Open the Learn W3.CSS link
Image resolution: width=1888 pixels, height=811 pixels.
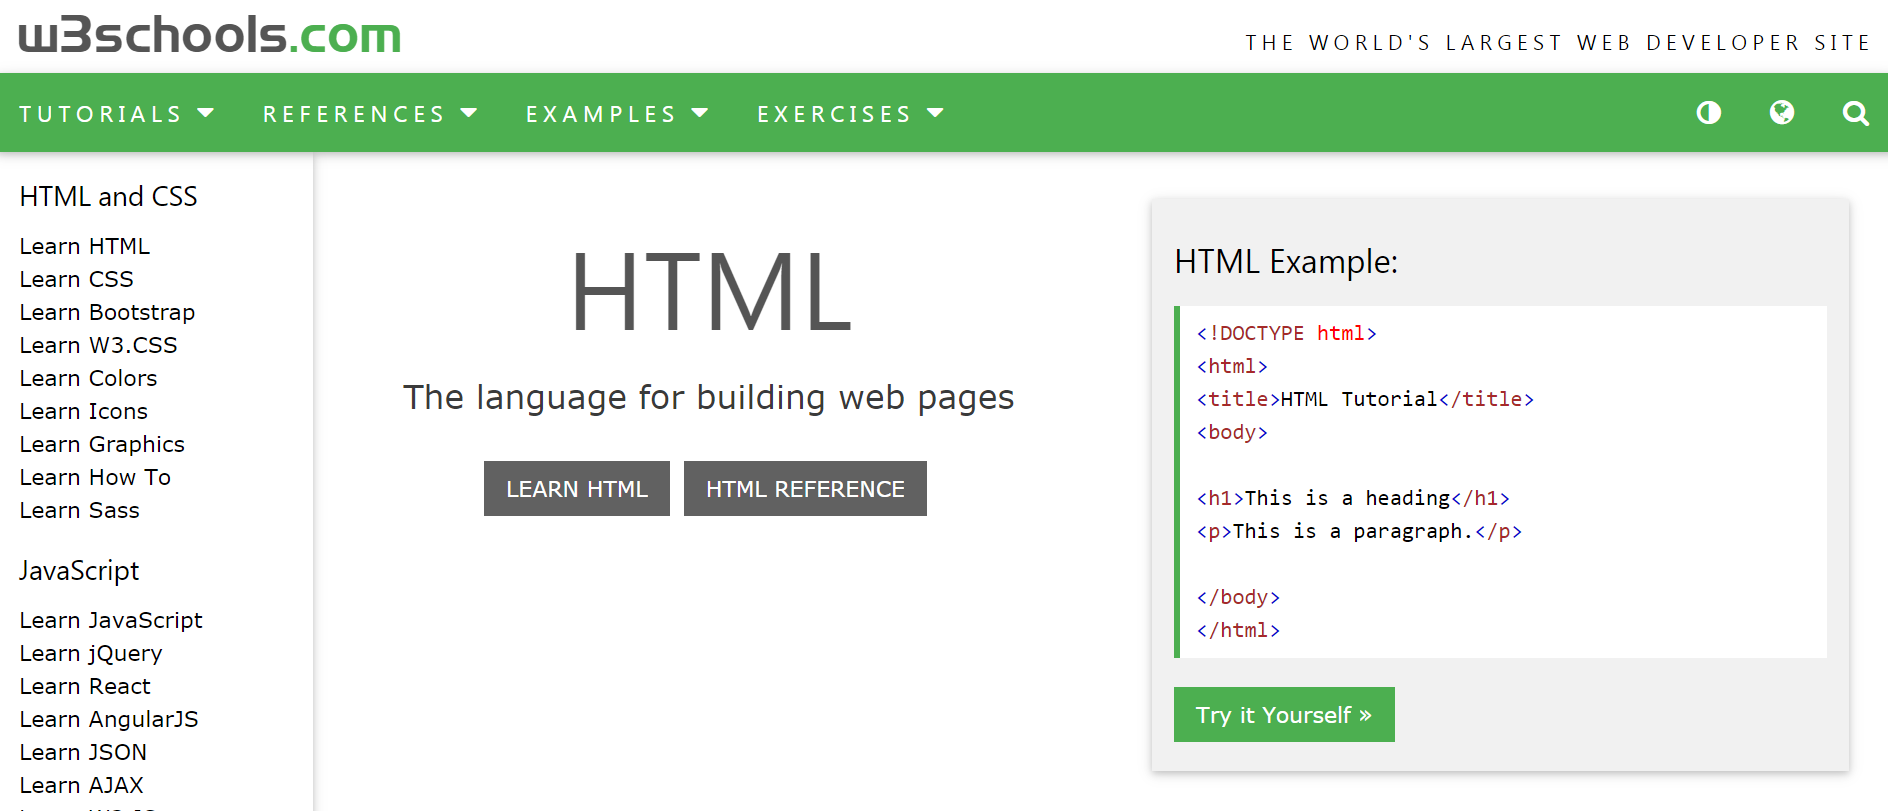pyautogui.click(x=99, y=345)
